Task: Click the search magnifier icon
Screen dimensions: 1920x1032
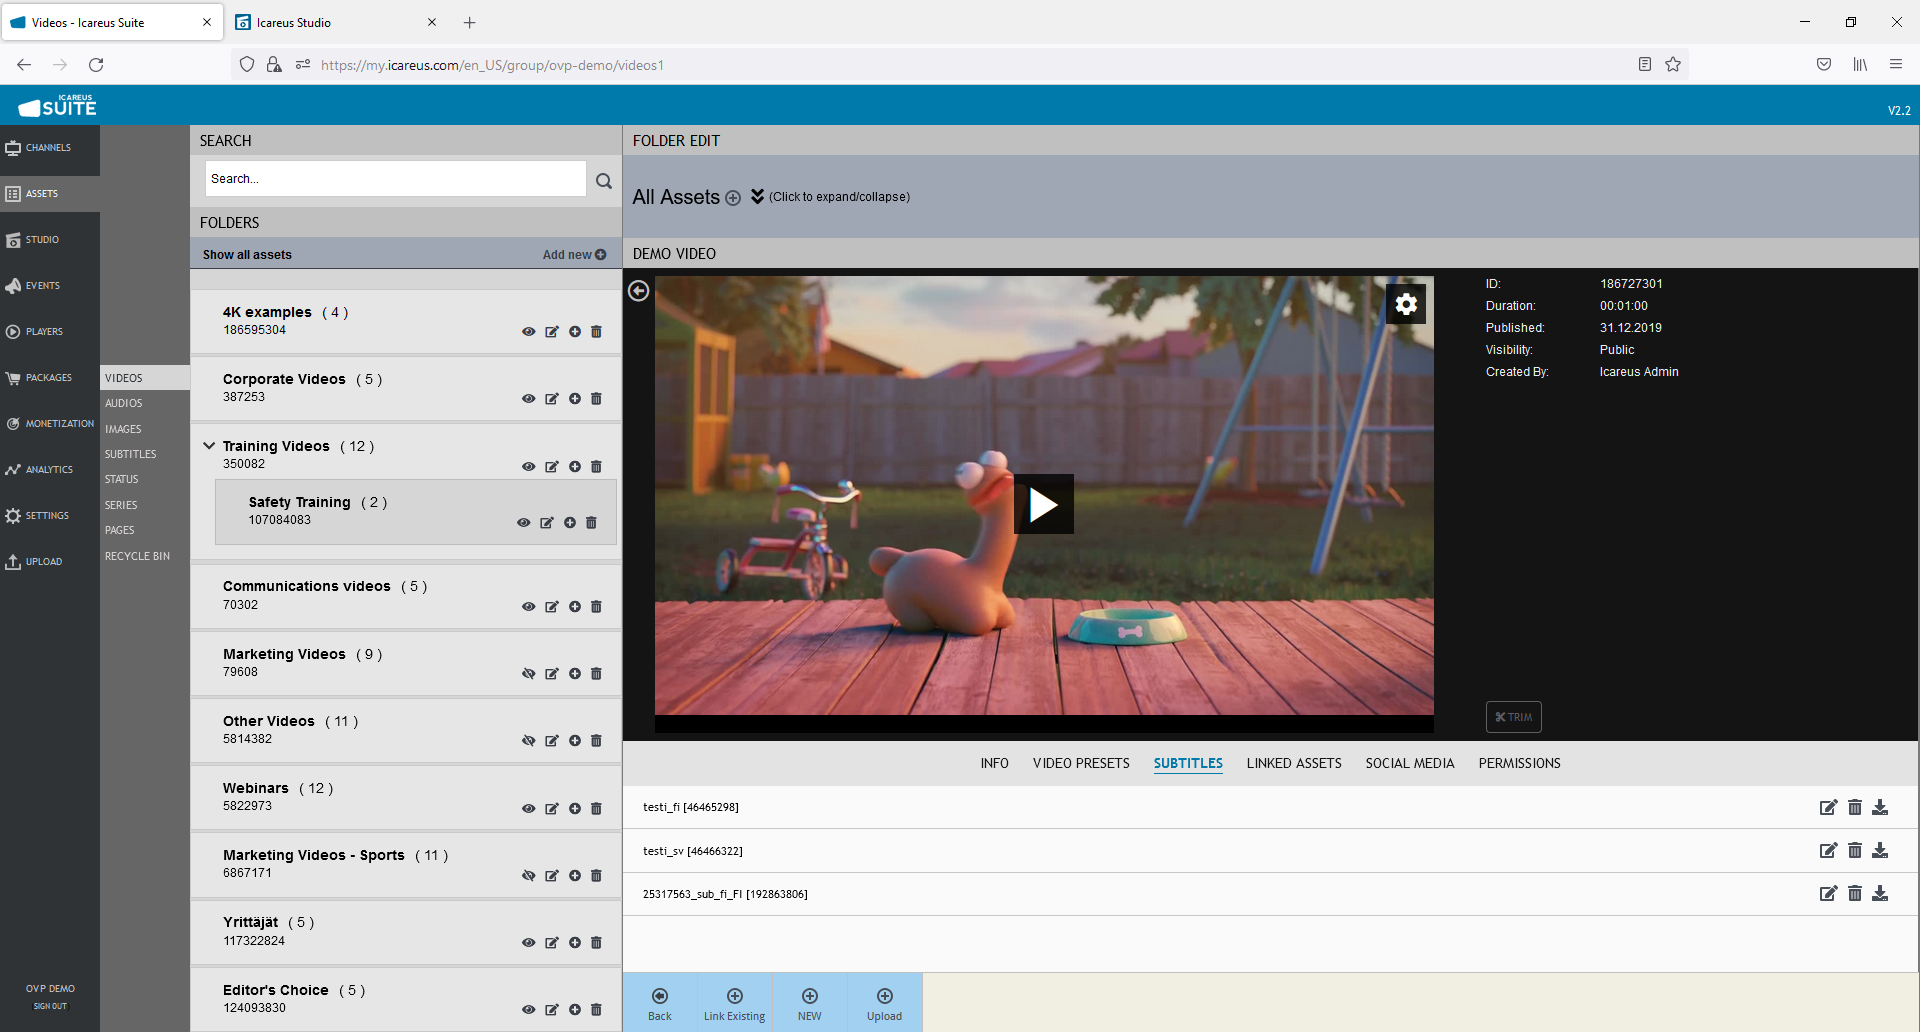Action: point(604,181)
